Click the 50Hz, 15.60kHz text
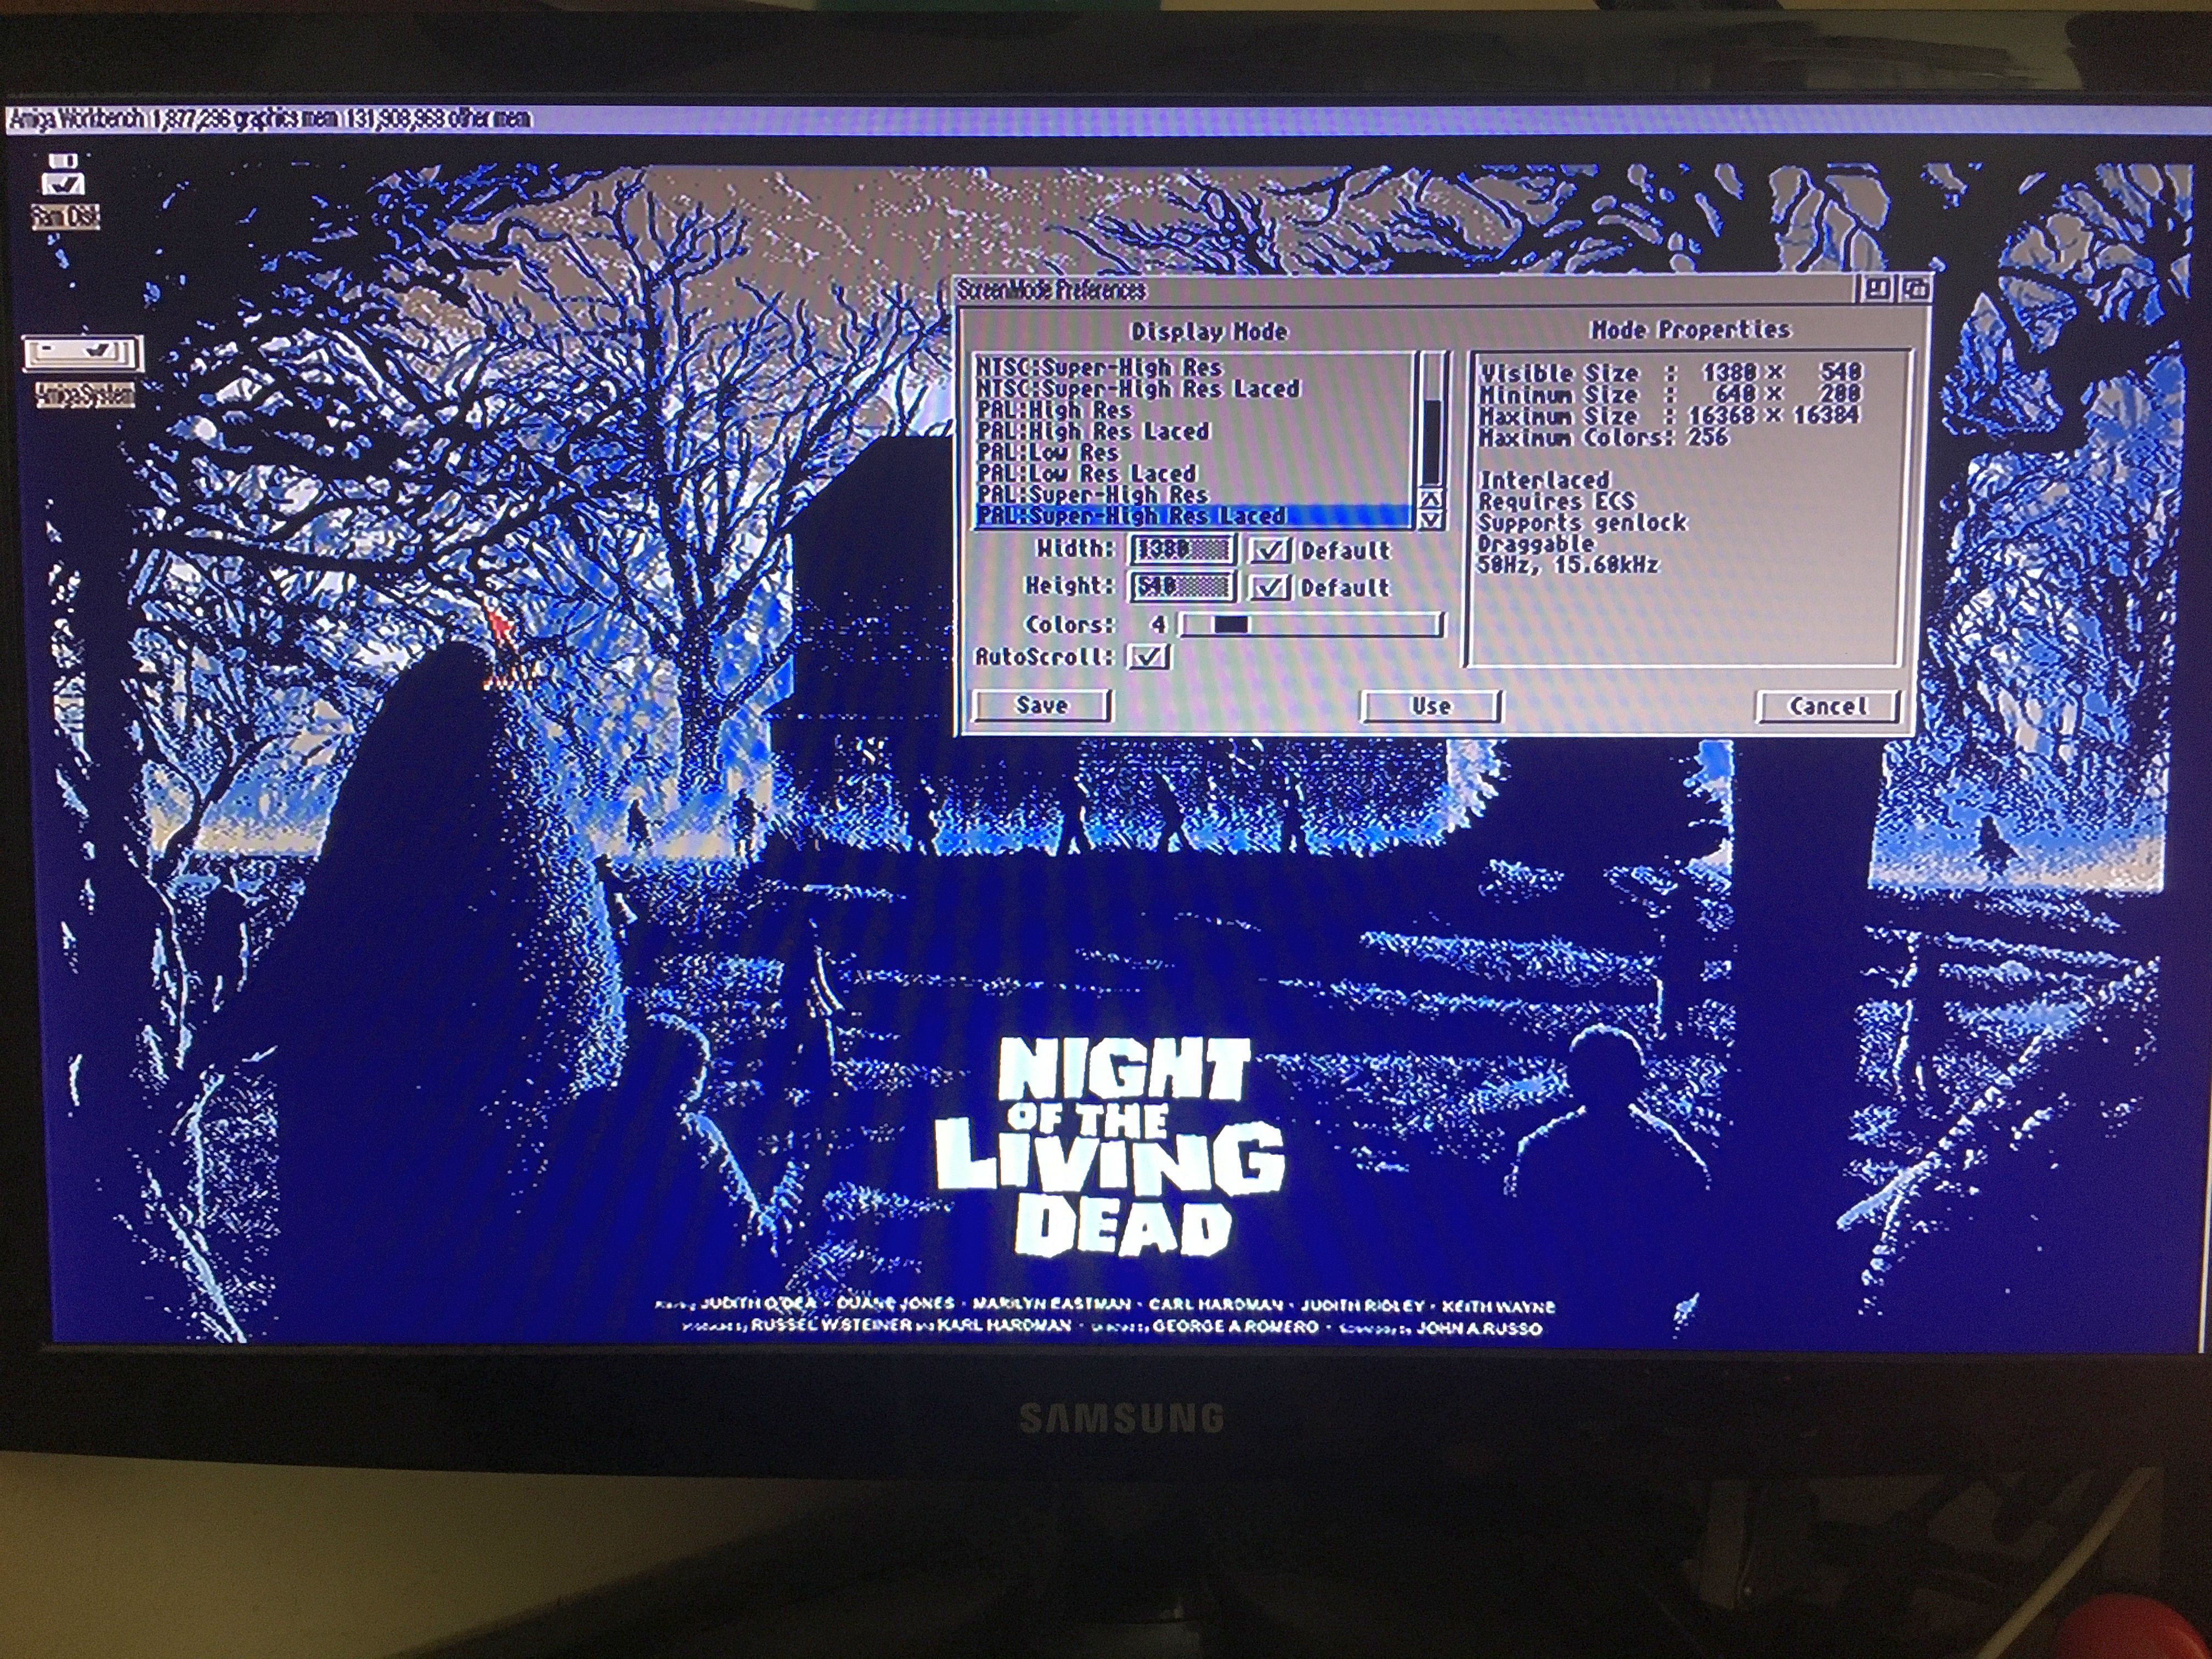 click(1567, 565)
